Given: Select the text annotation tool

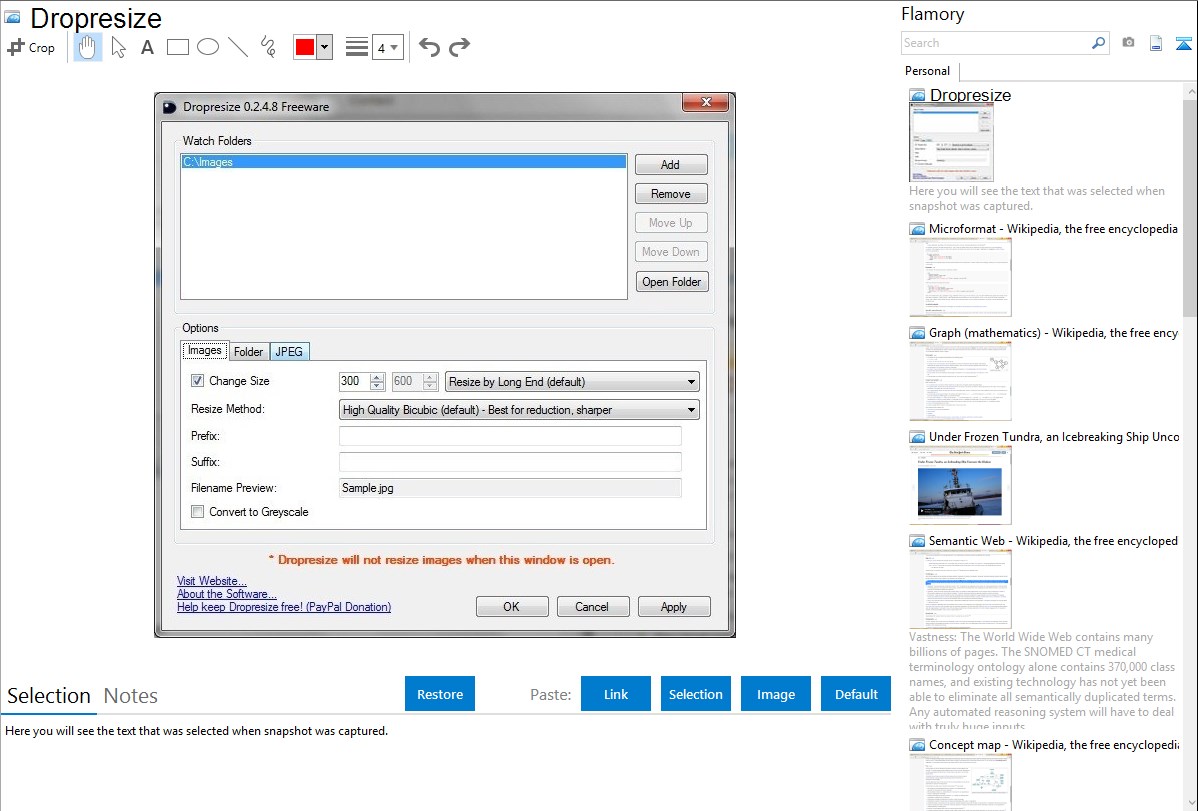Looking at the screenshot, I should tap(147, 47).
